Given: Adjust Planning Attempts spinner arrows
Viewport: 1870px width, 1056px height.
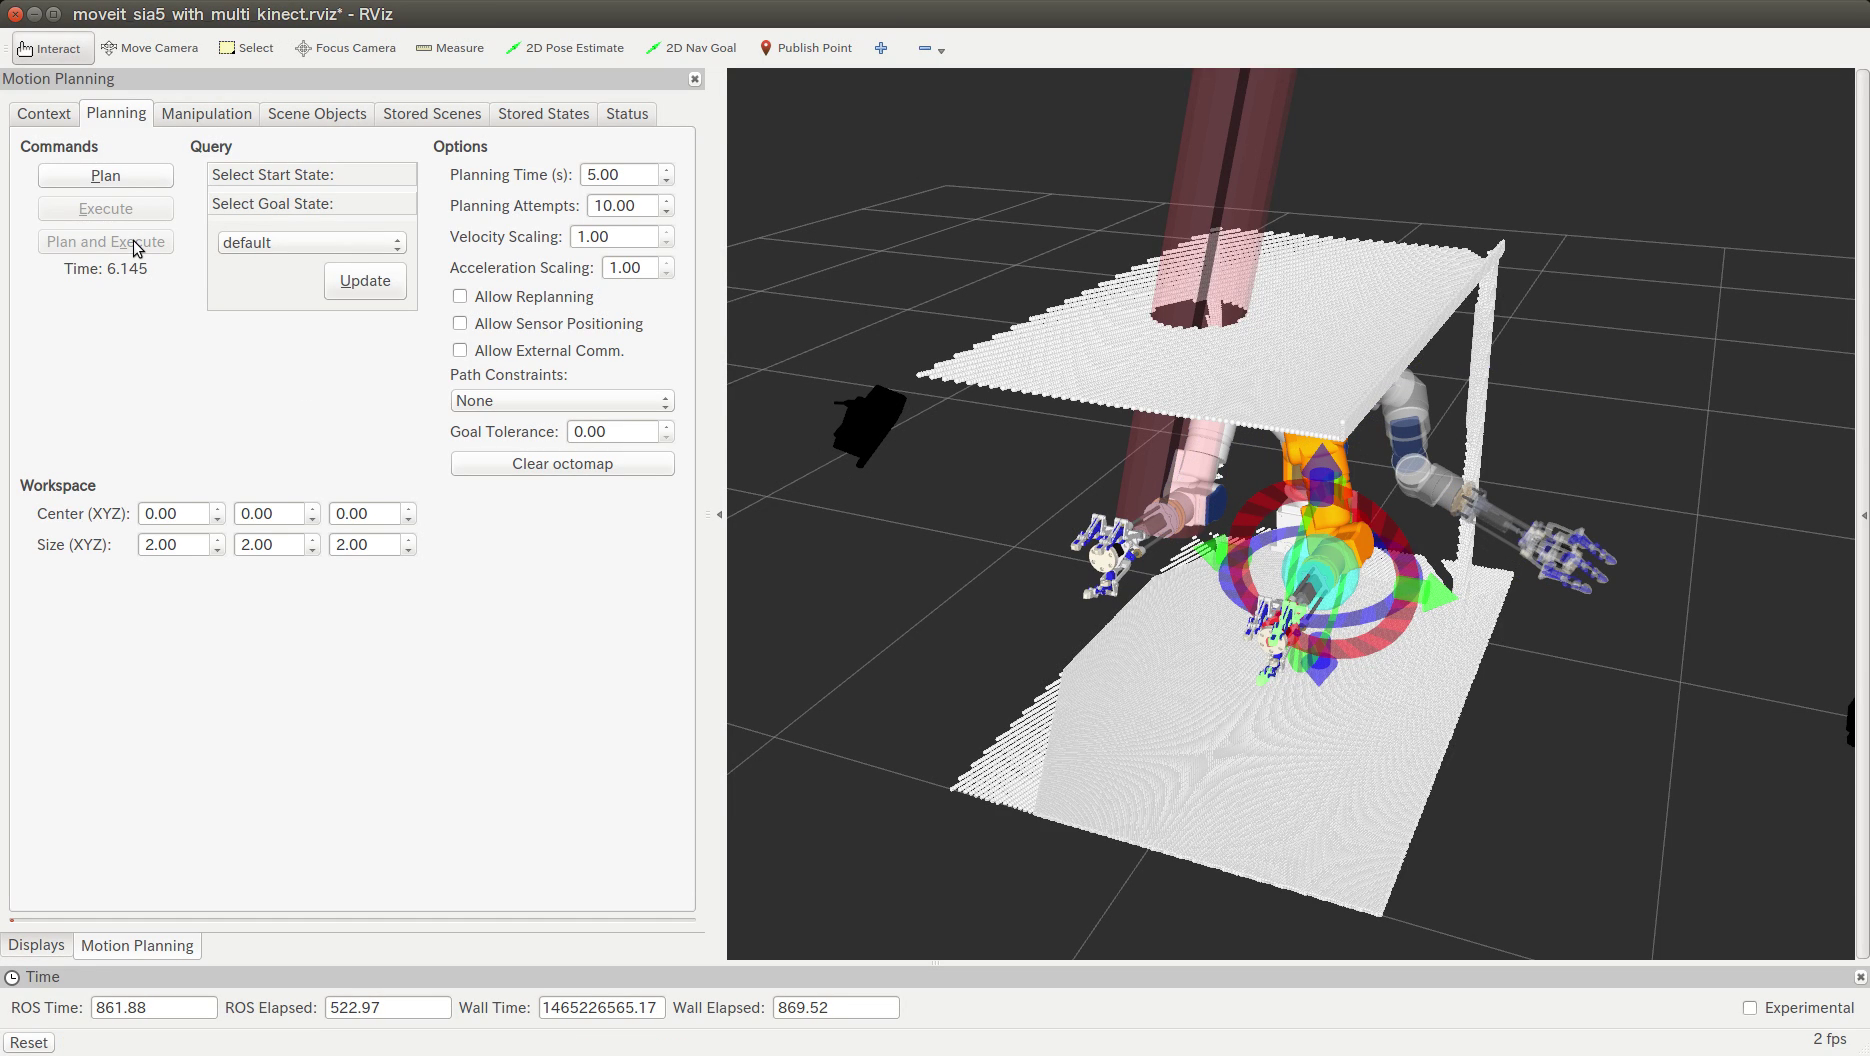Looking at the screenshot, I should click(667, 206).
